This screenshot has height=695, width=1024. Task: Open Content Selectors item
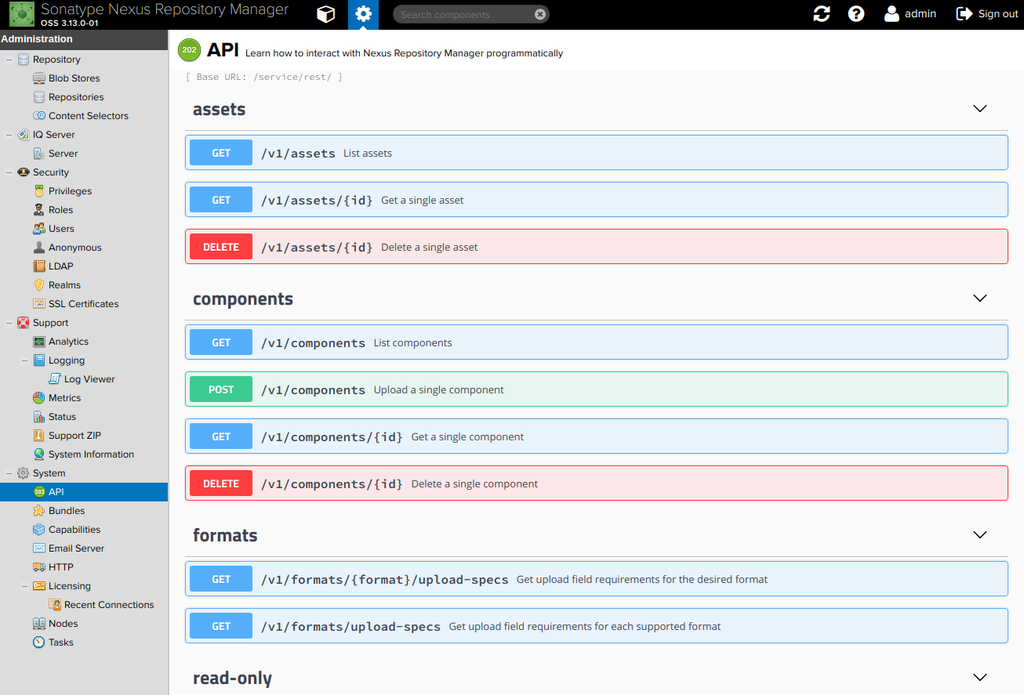tap(88, 116)
